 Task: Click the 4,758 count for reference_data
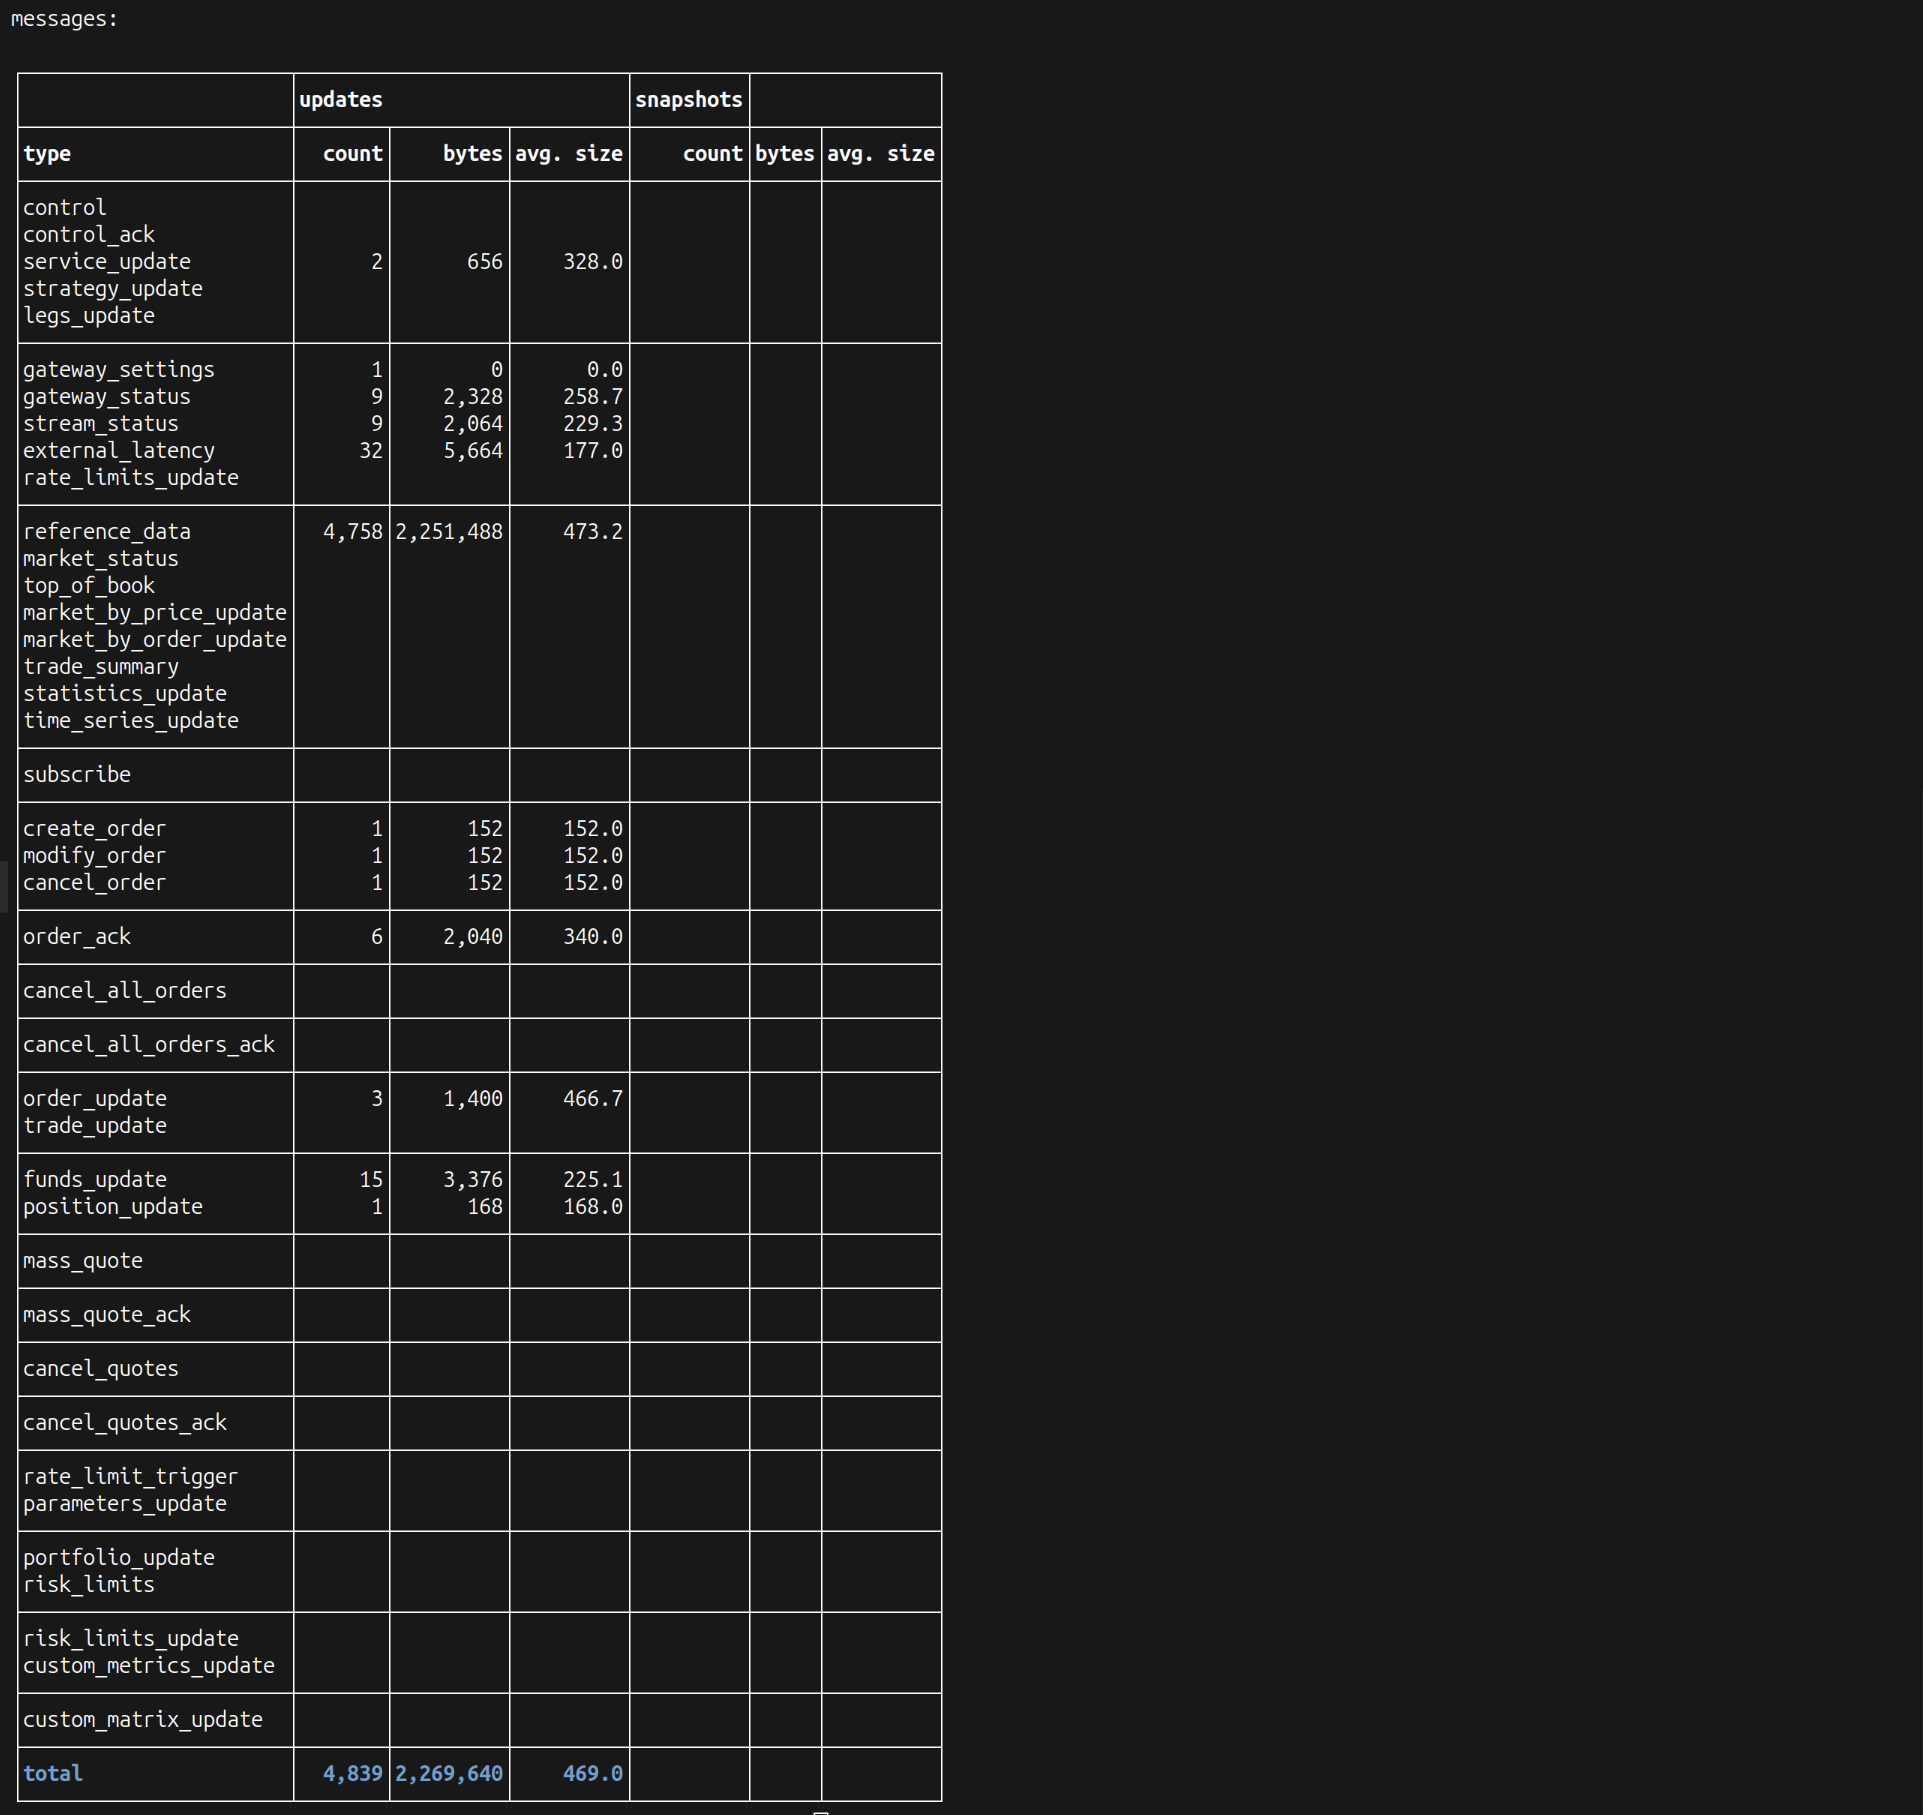pyautogui.click(x=353, y=532)
